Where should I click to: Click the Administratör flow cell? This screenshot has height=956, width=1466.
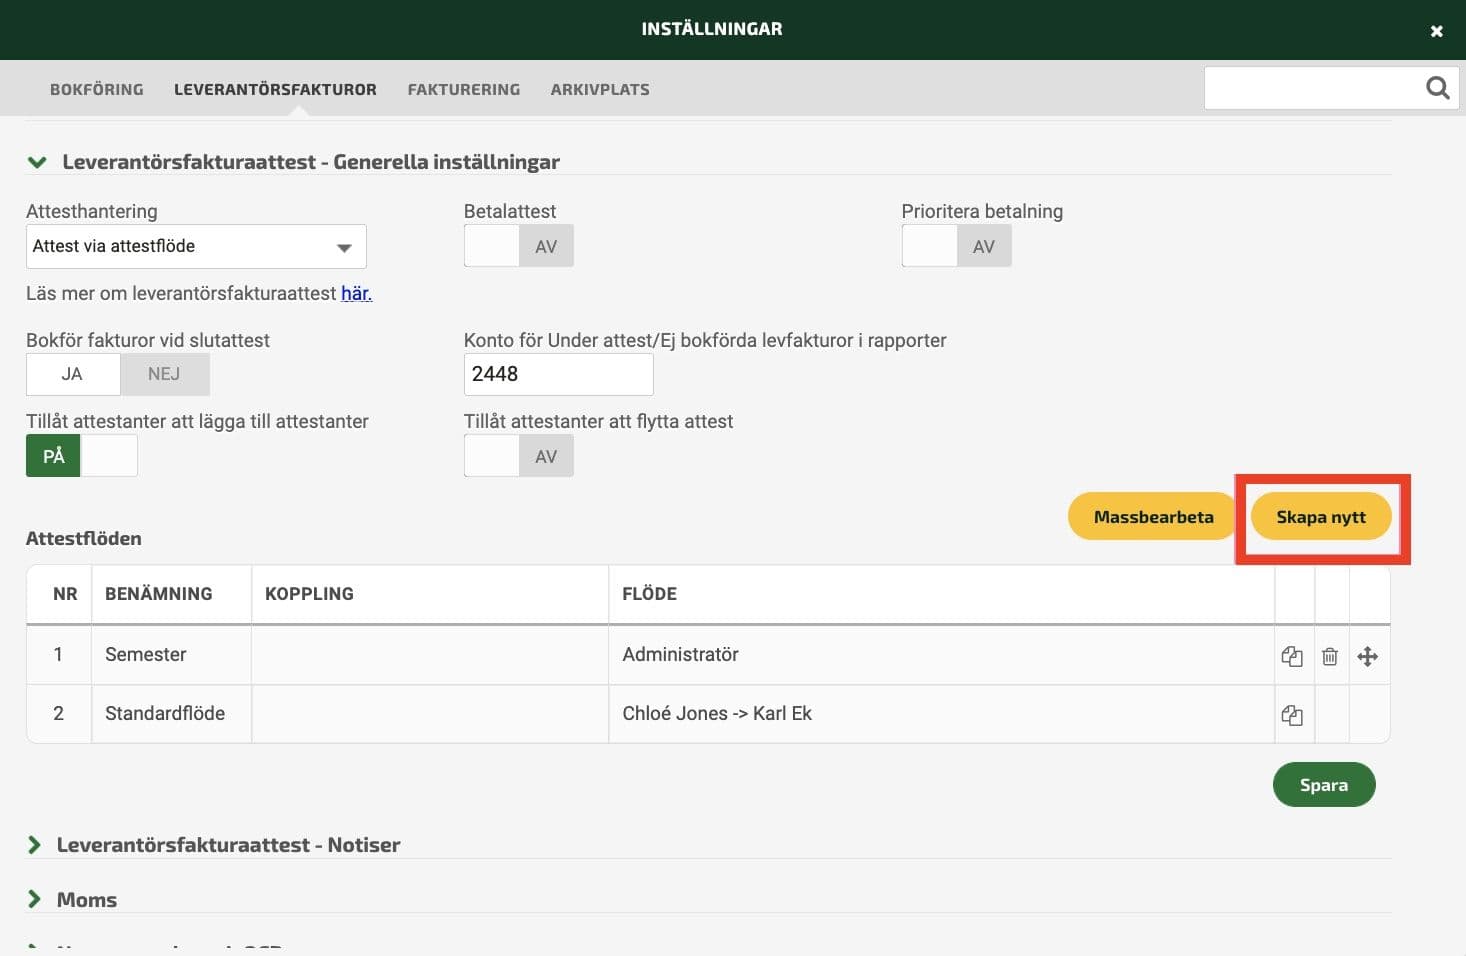point(680,654)
